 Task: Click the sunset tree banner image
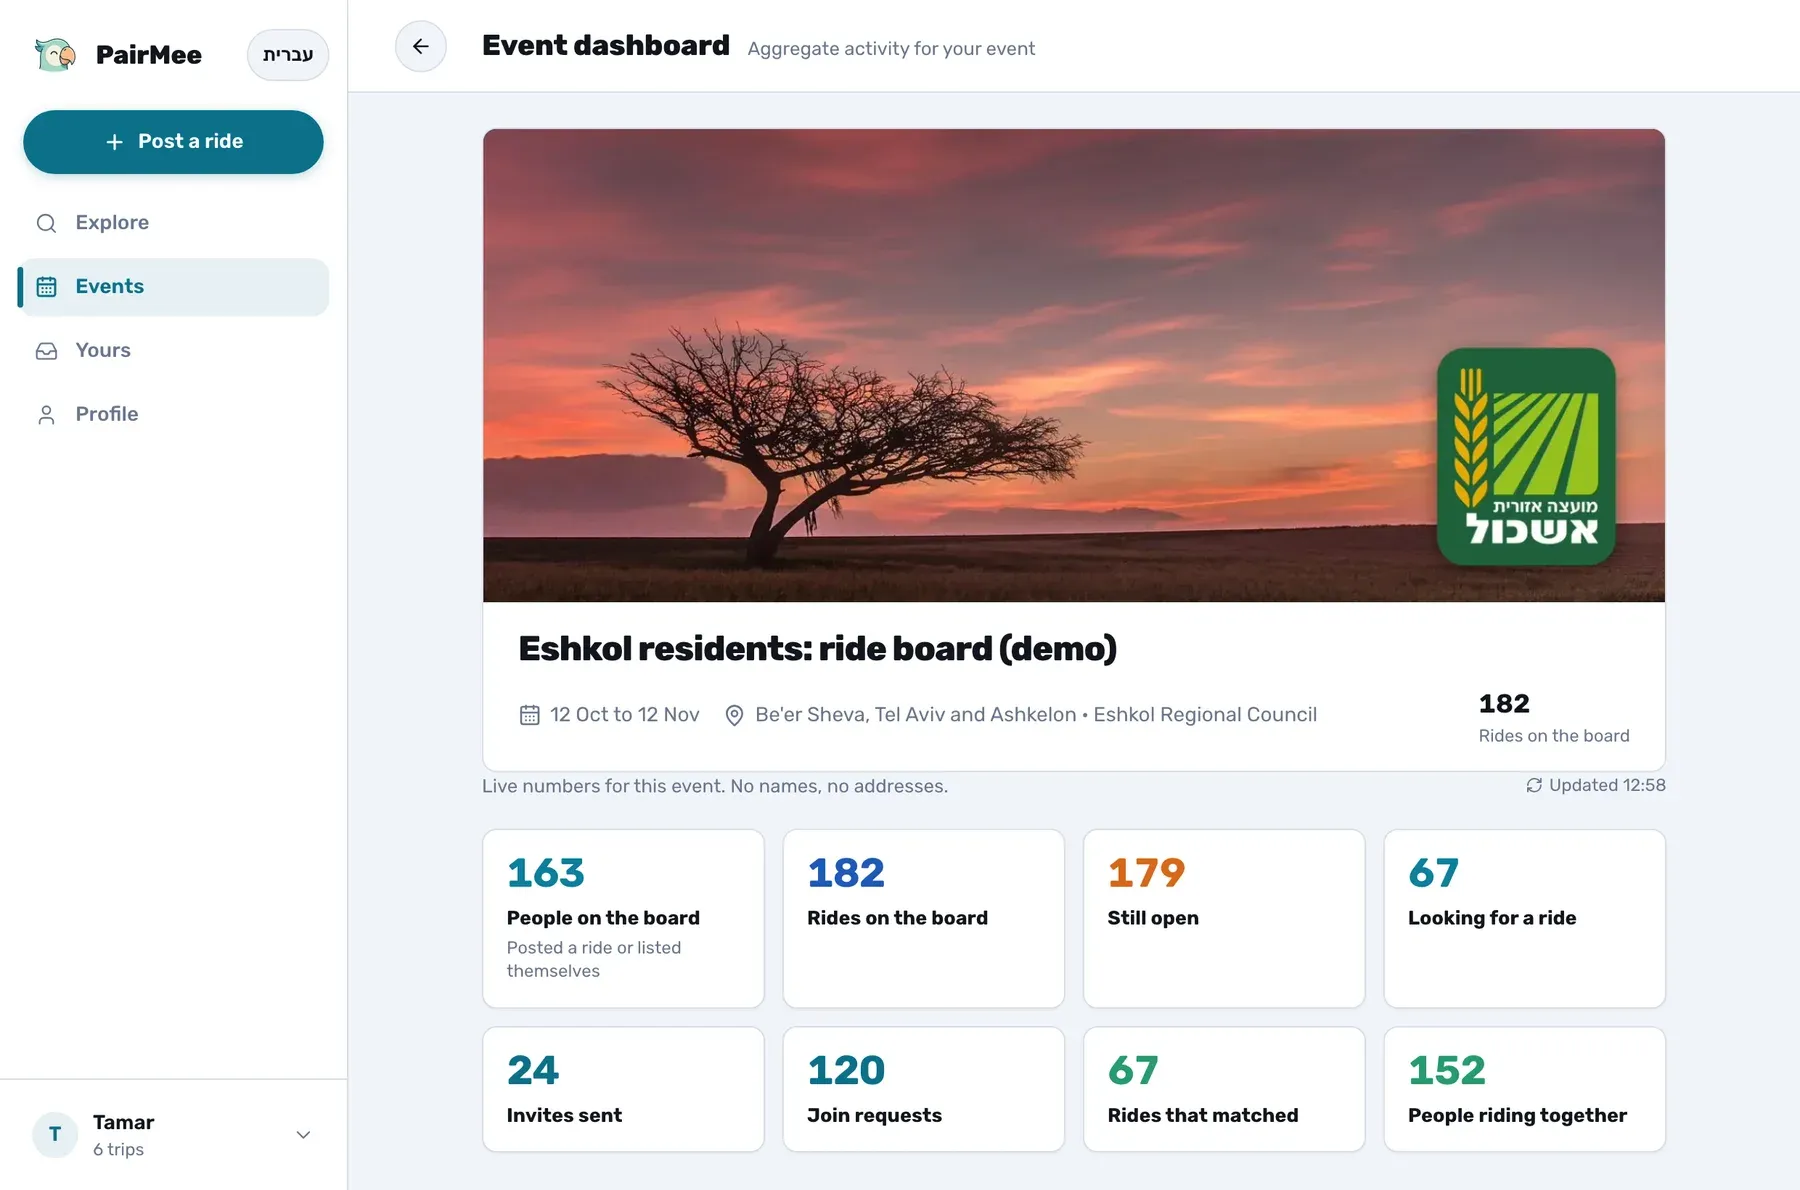coord(1074,365)
